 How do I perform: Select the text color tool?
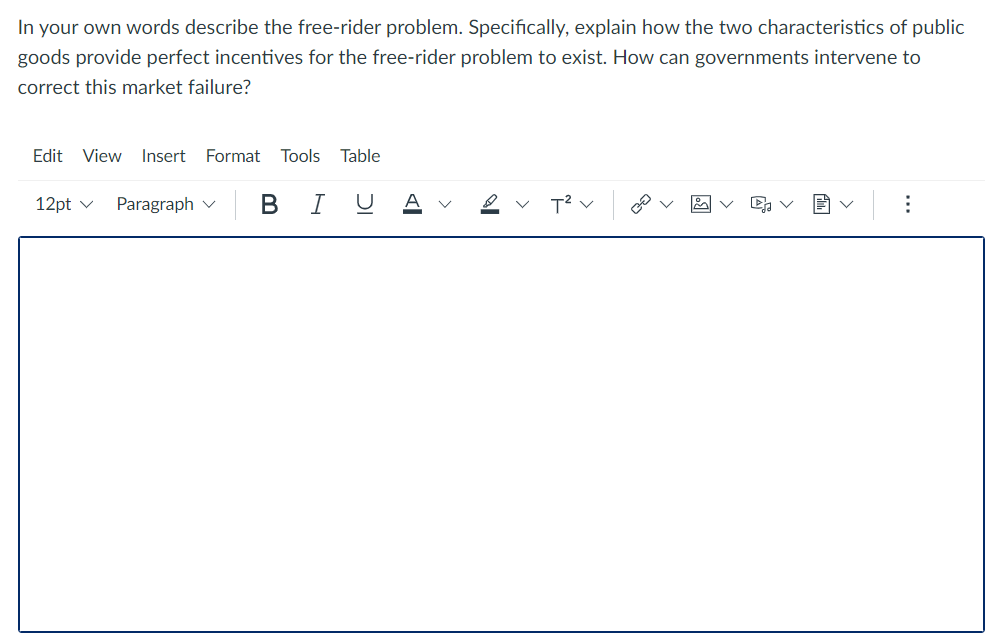[x=412, y=203]
